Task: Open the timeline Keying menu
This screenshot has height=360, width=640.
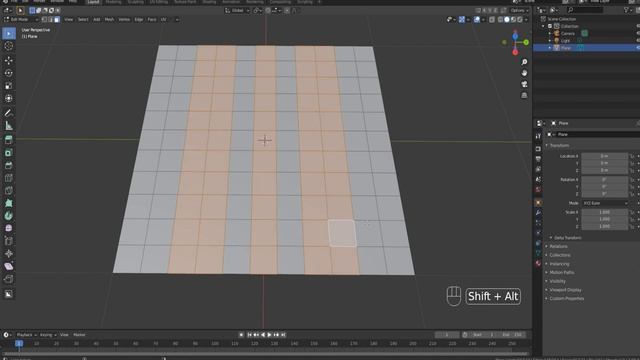Action: click(x=47, y=335)
